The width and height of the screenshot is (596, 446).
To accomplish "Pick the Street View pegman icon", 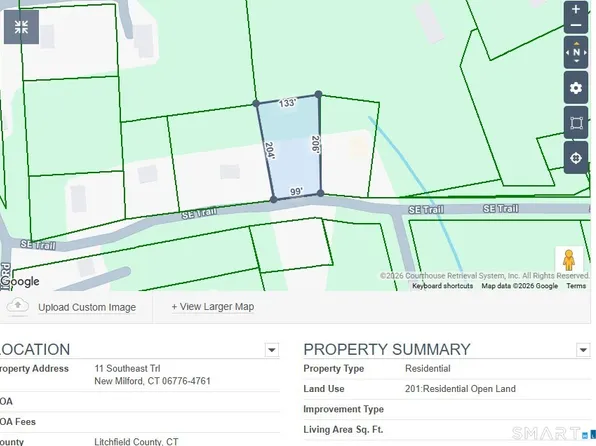I will click(x=569, y=260).
